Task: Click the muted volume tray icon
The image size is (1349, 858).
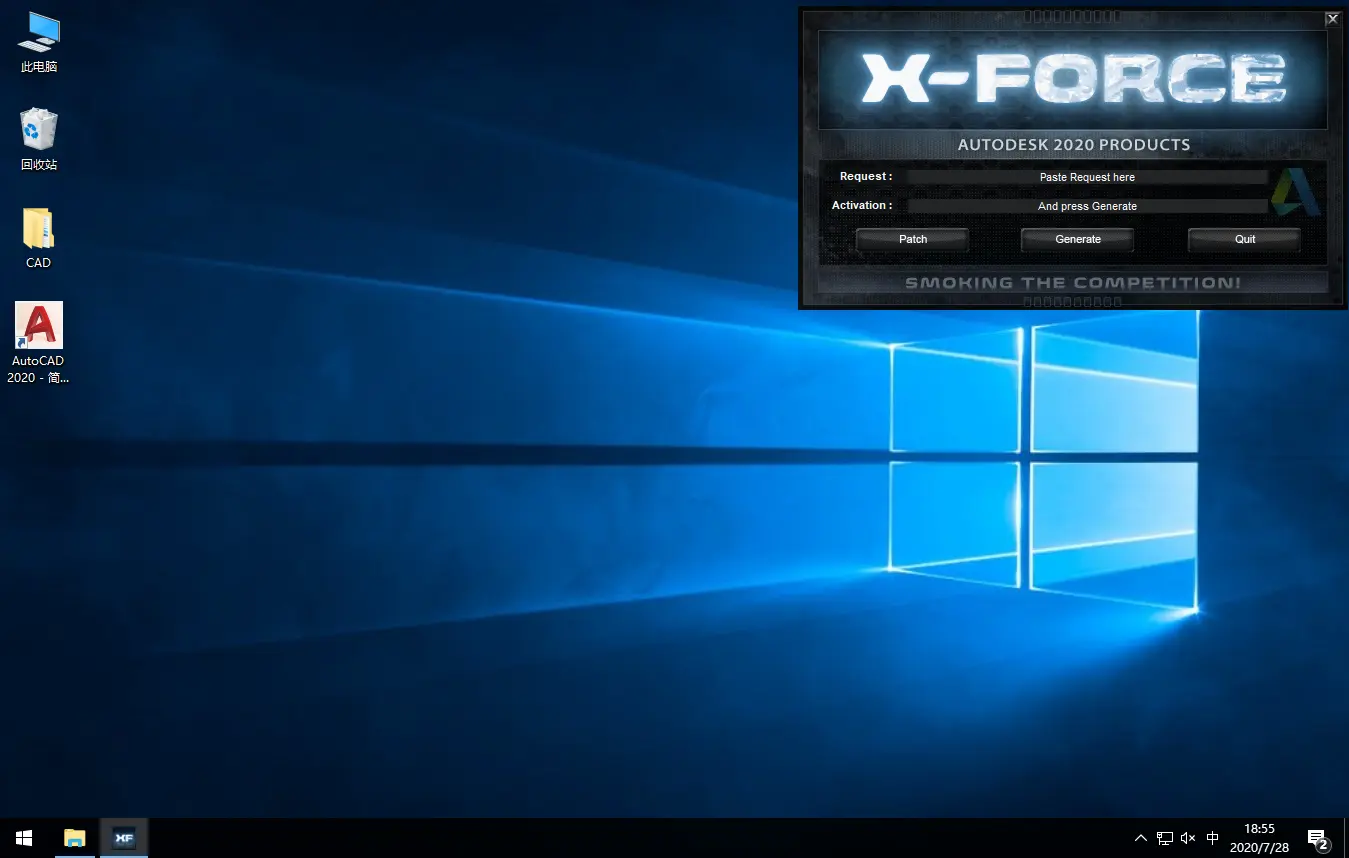Action: click(1188, 838)
